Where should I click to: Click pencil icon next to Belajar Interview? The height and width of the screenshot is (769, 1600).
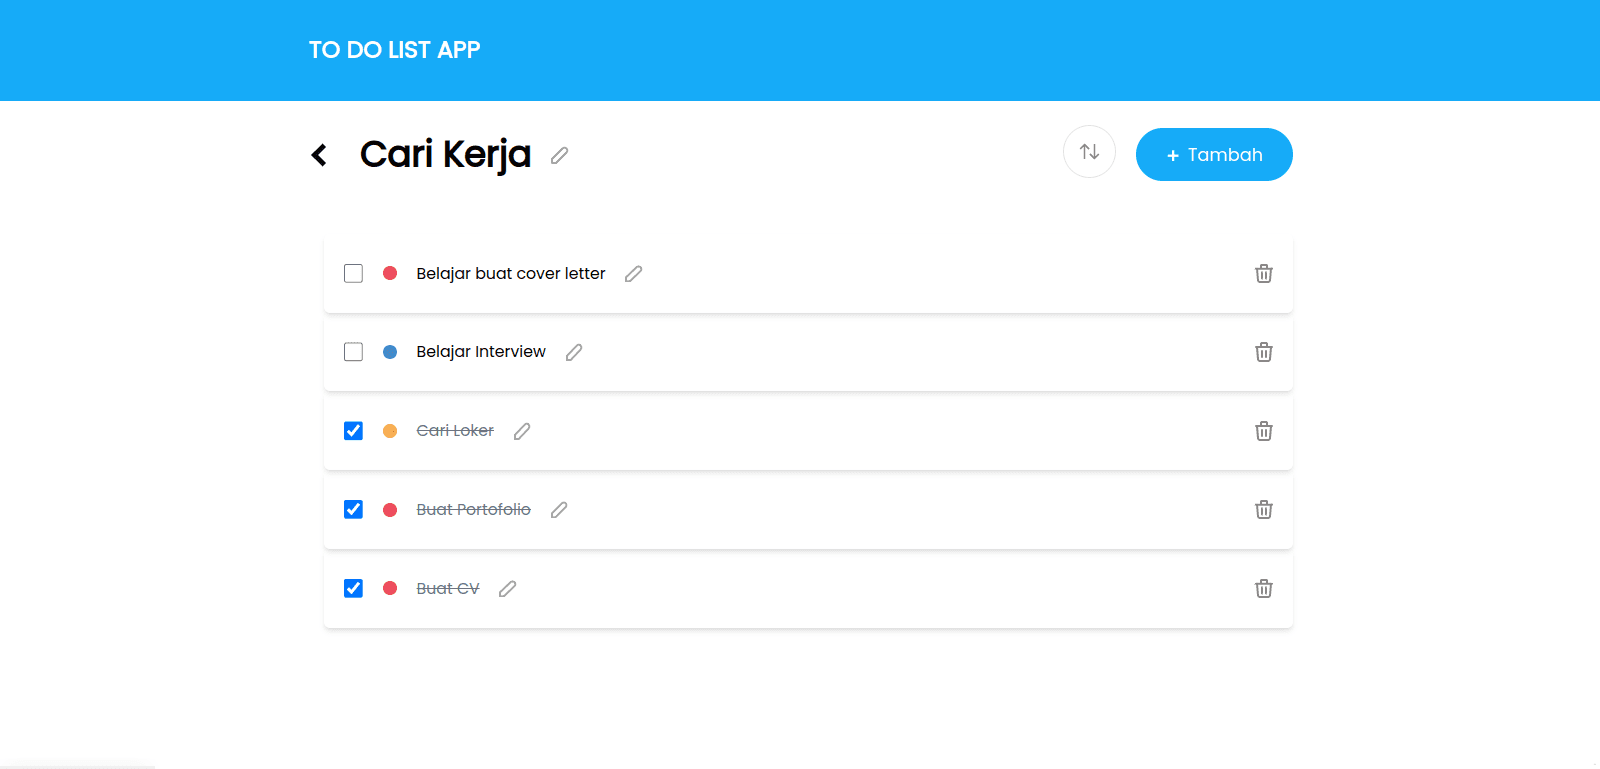point(574,352)
